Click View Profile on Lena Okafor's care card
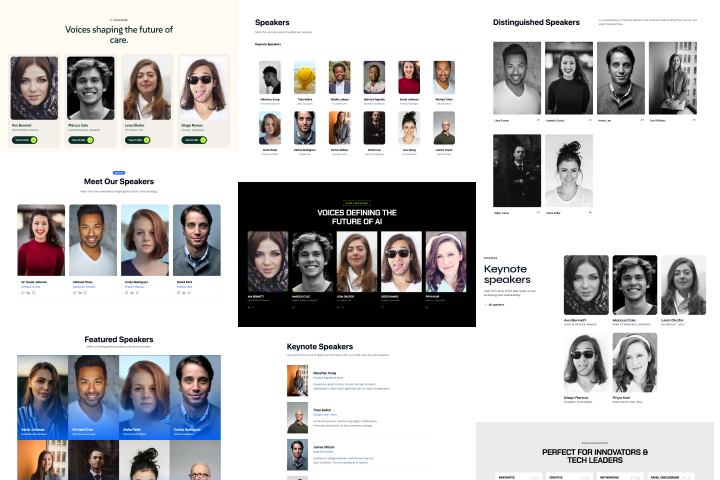 (137, 140)
